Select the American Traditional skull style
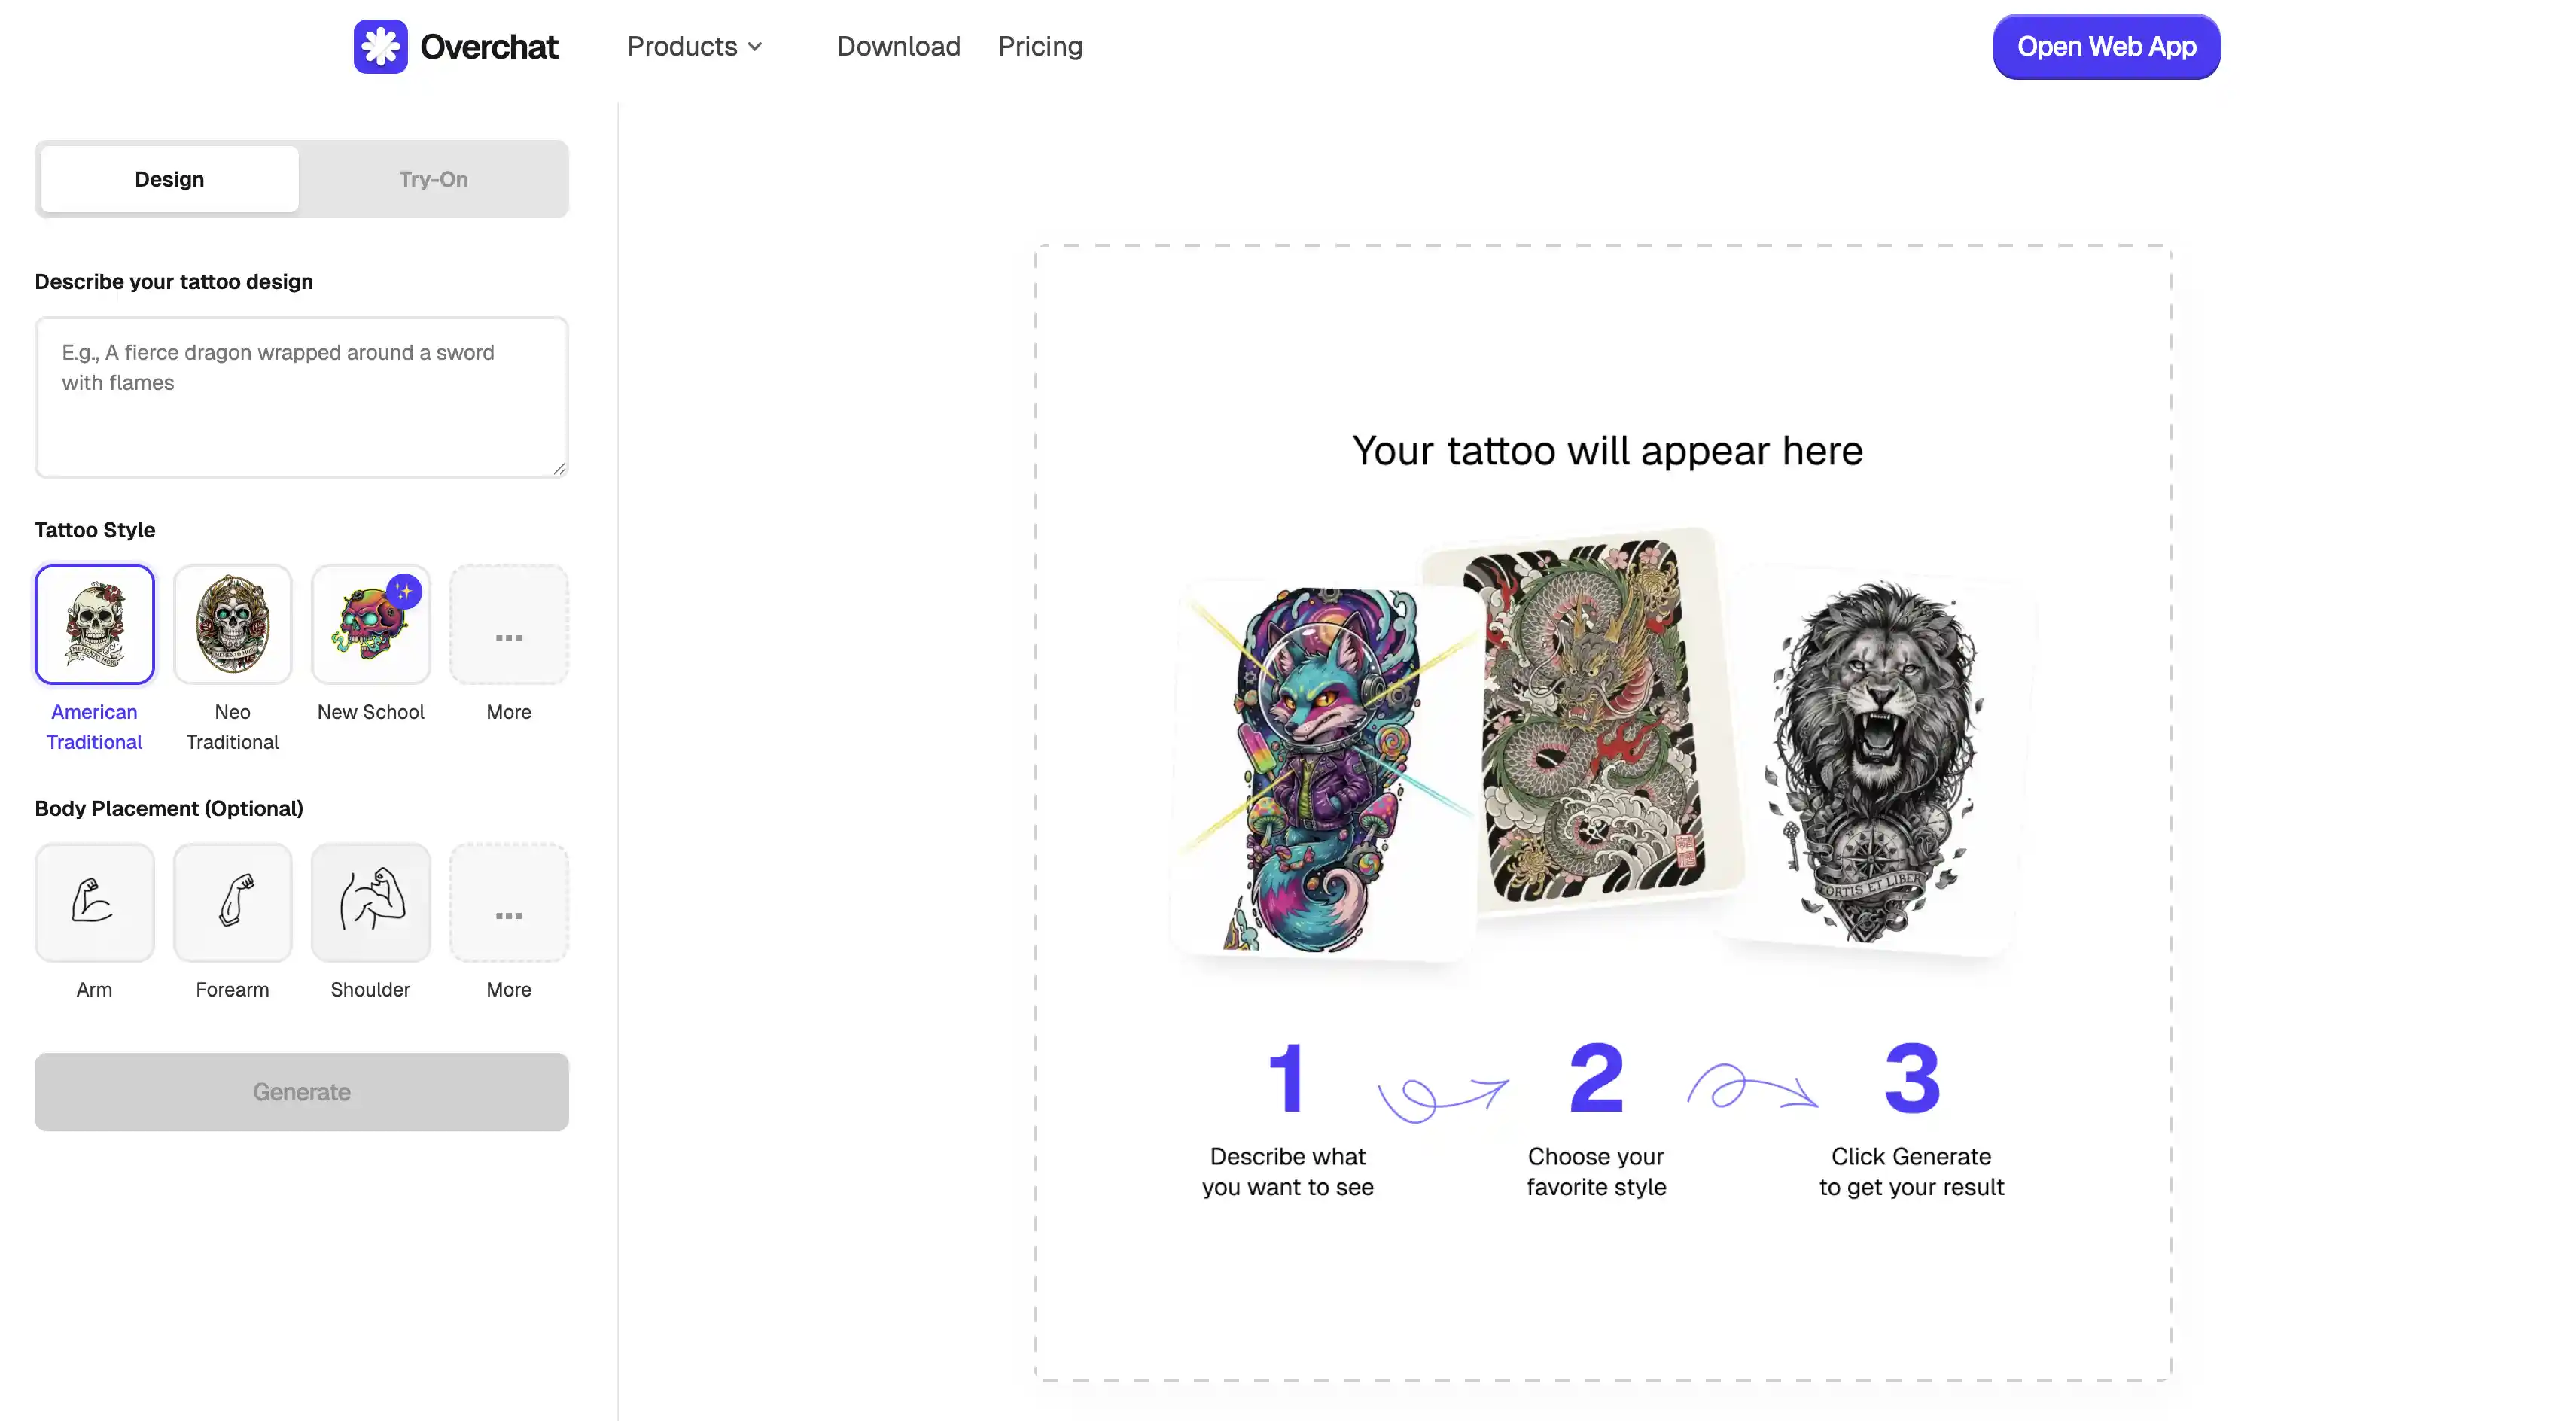The height and width of the screenshot is (1421, 2576). pos(94,624)
